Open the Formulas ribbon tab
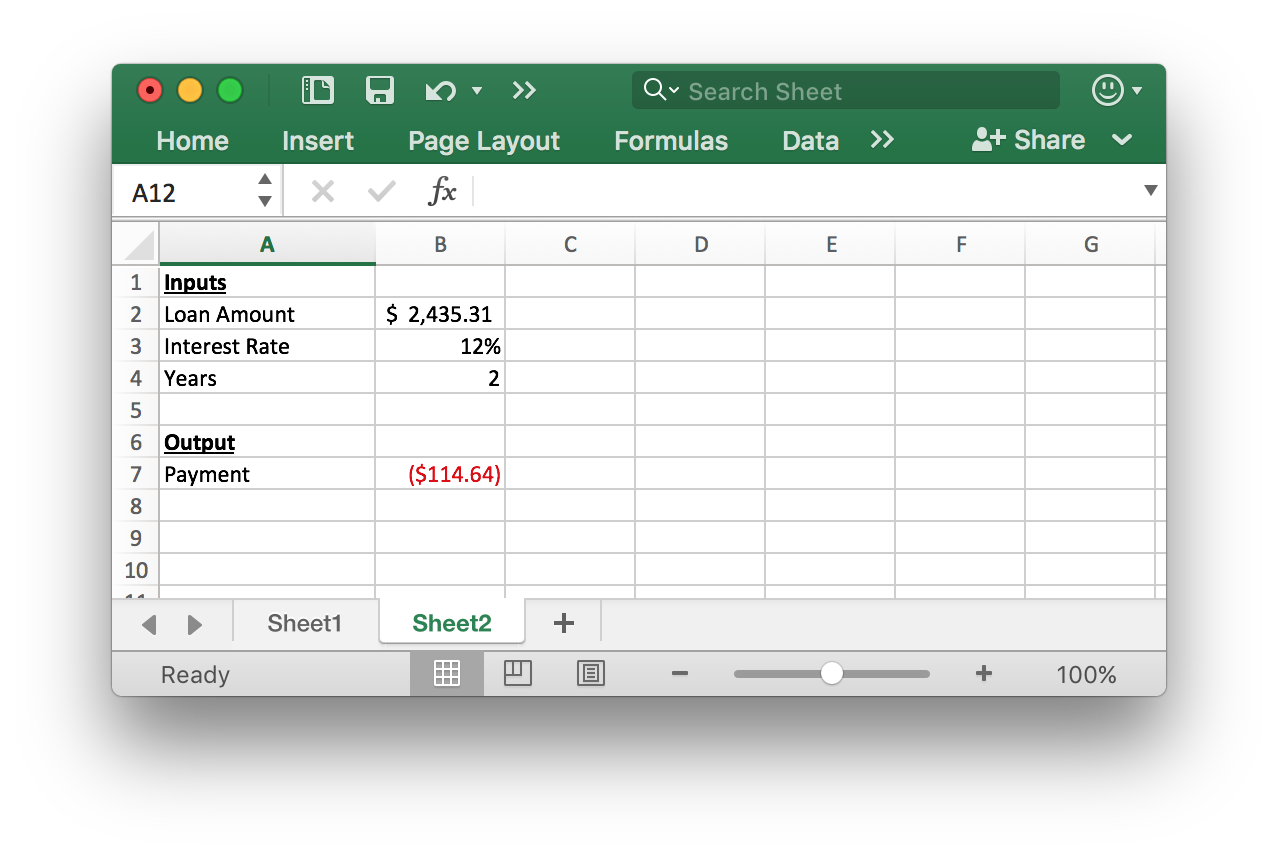 coord(671,141)
